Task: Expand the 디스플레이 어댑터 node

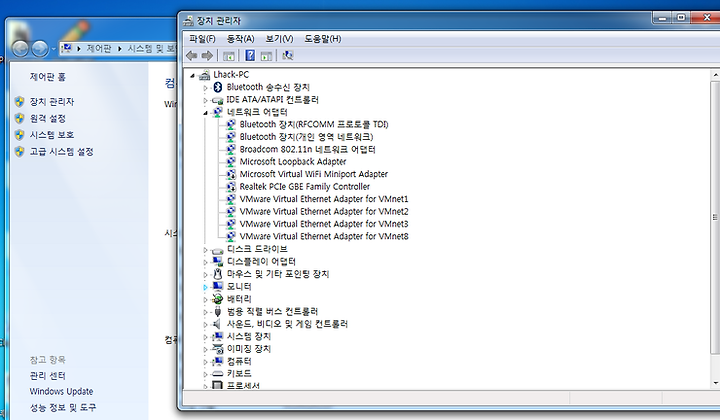Action: 206,262
